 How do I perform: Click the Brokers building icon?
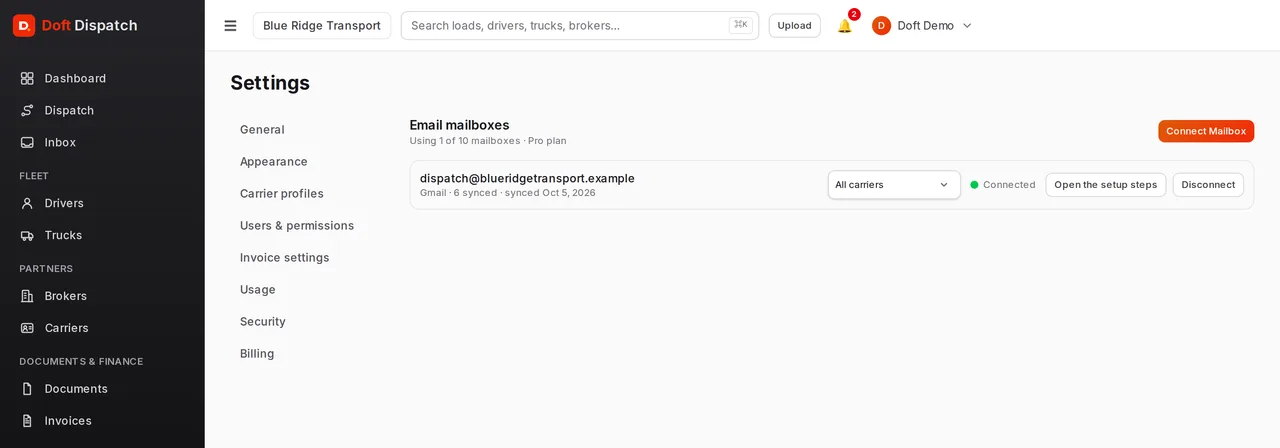point(27,296)
